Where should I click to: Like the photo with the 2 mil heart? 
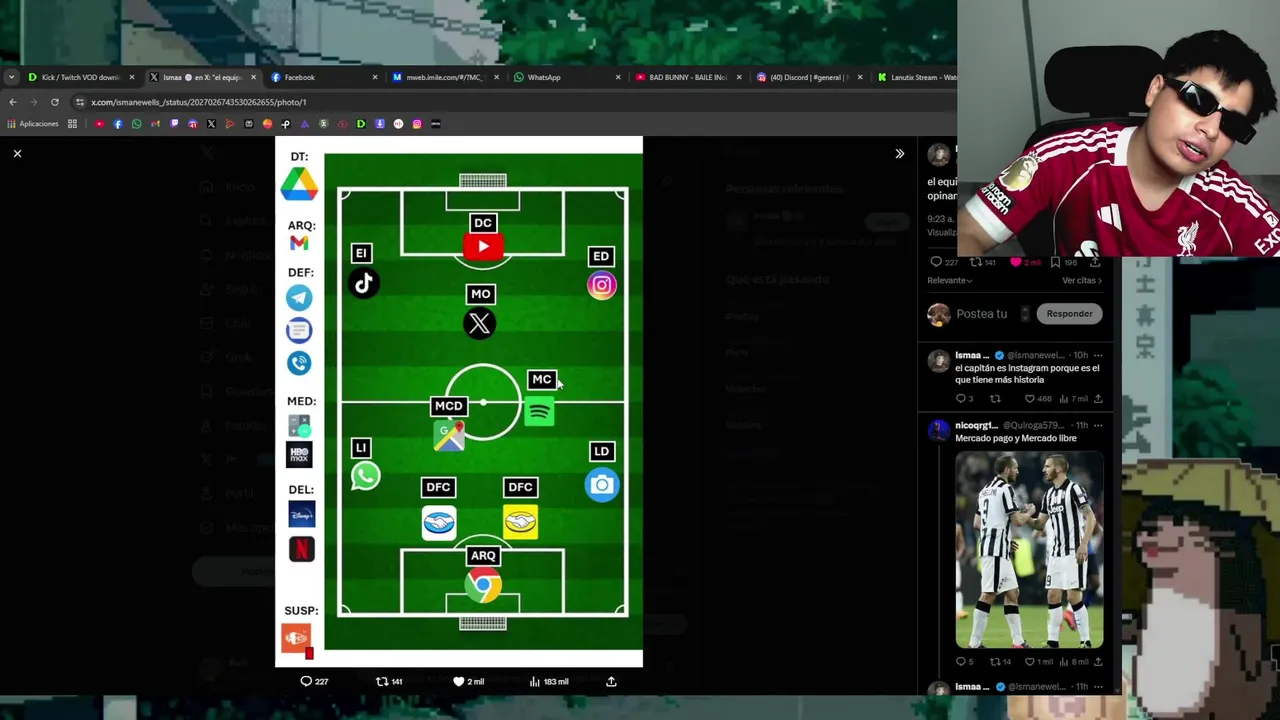click(x=467, y=681)
